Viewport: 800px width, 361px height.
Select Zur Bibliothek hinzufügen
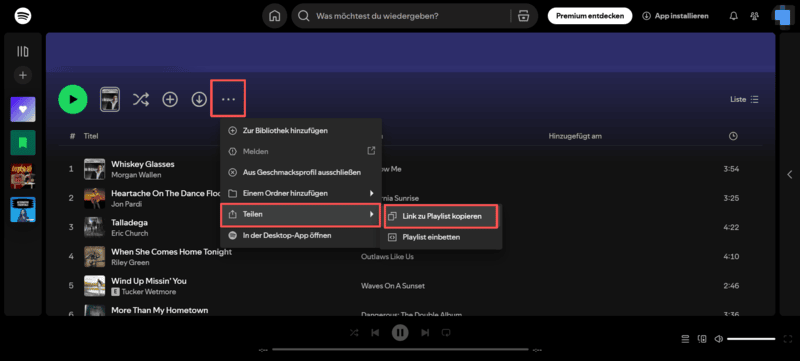[301, 131]
